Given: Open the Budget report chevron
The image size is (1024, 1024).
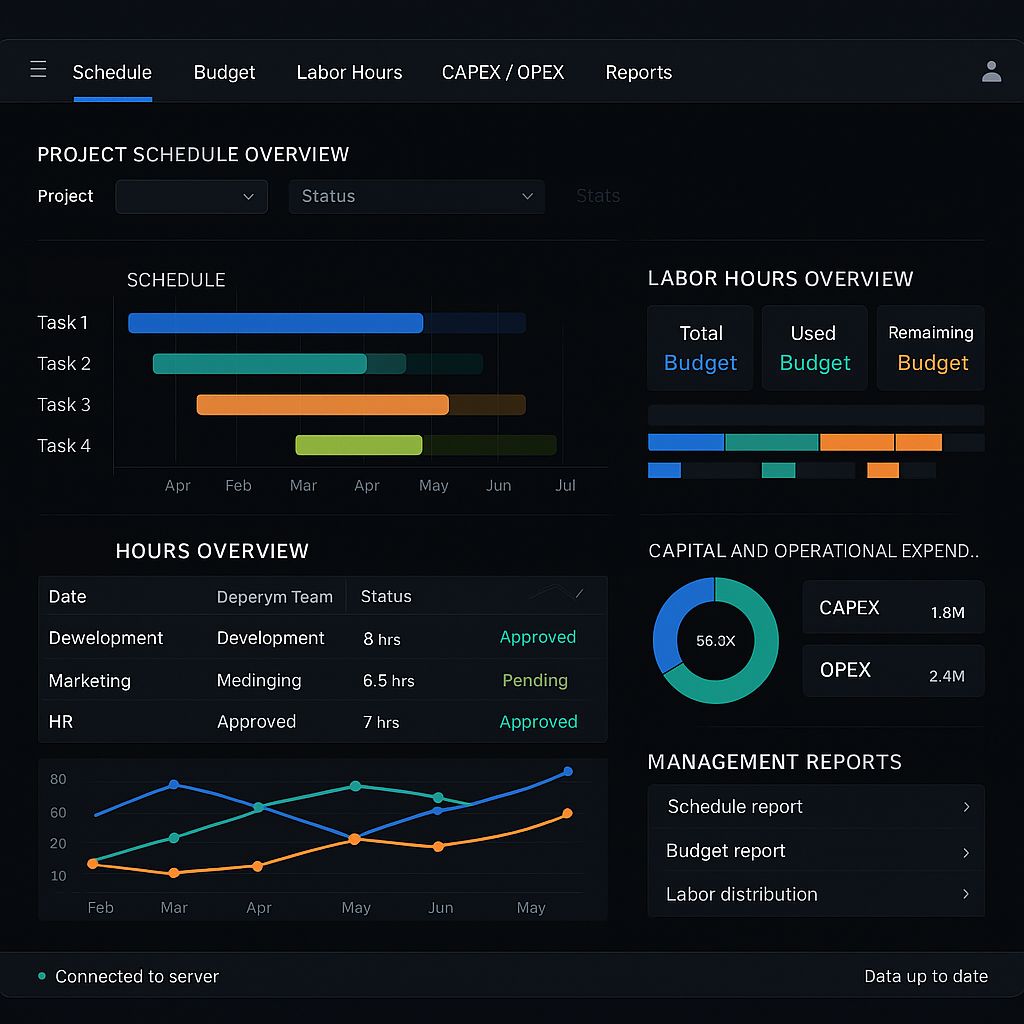Looking at the screenshot, I should point(967,852).
